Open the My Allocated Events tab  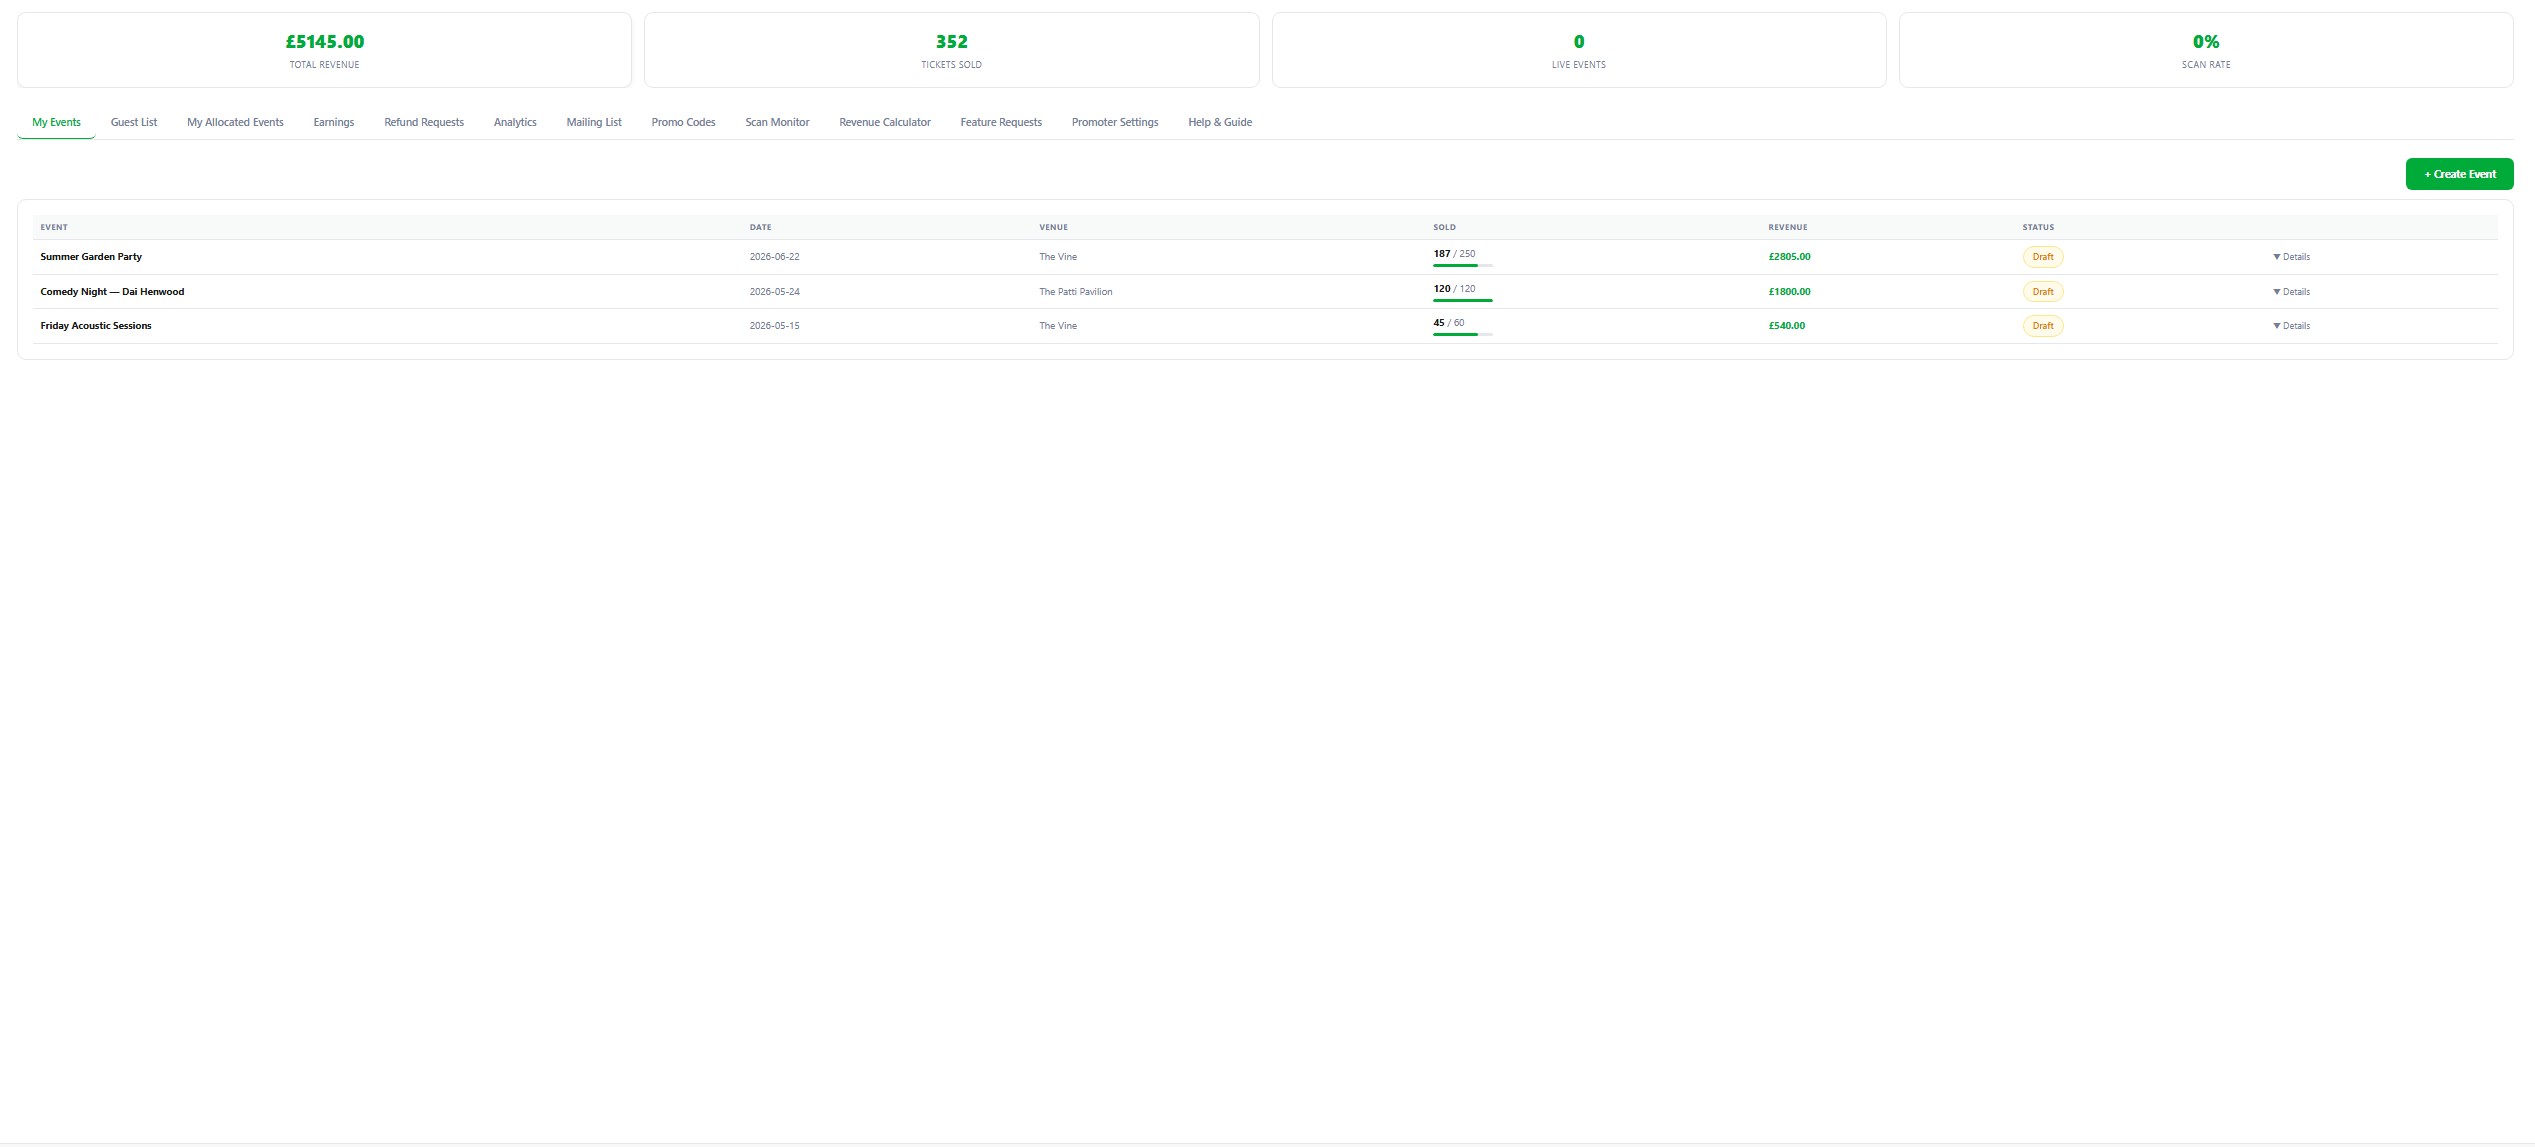(x=234, y=121)
